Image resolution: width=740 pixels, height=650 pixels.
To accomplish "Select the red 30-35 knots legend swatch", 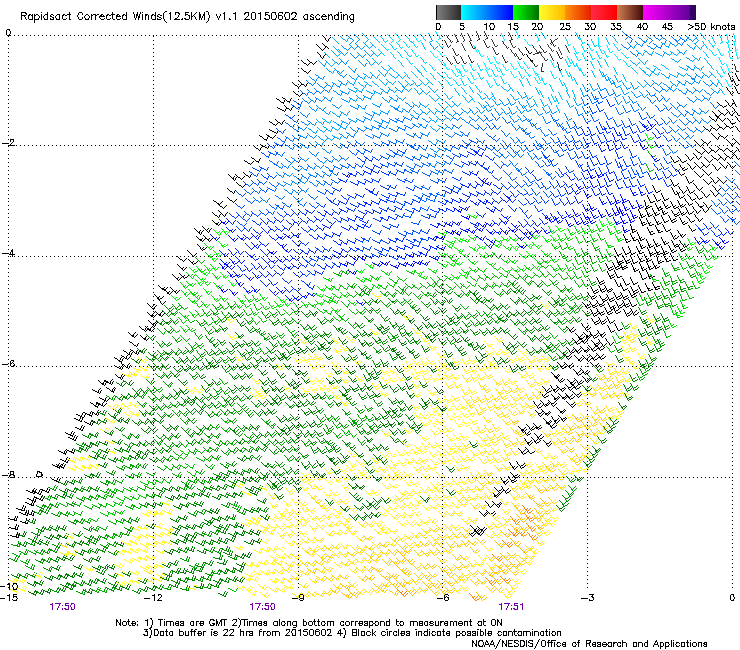I will point(604,12).
